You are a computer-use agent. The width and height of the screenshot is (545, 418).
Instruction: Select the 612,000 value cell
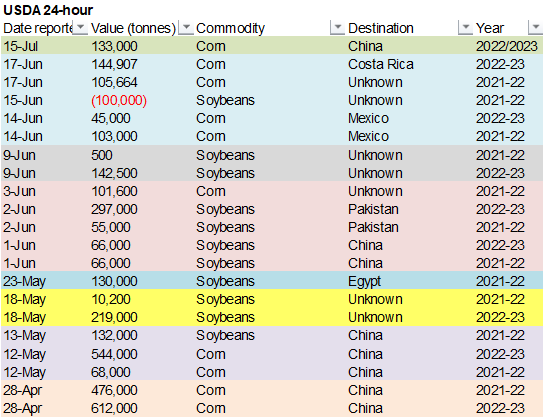pos(114,408)
